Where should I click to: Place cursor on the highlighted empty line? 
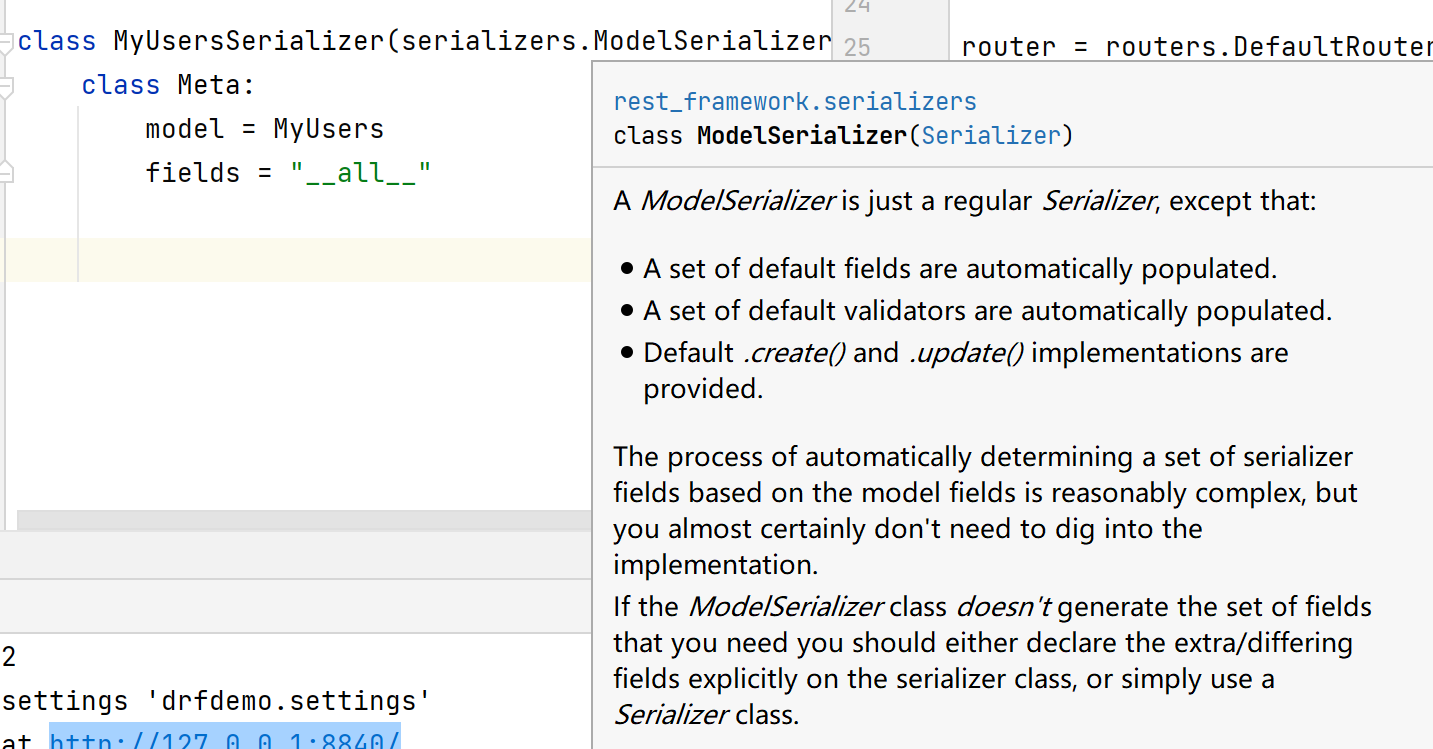tap(300, 260)
